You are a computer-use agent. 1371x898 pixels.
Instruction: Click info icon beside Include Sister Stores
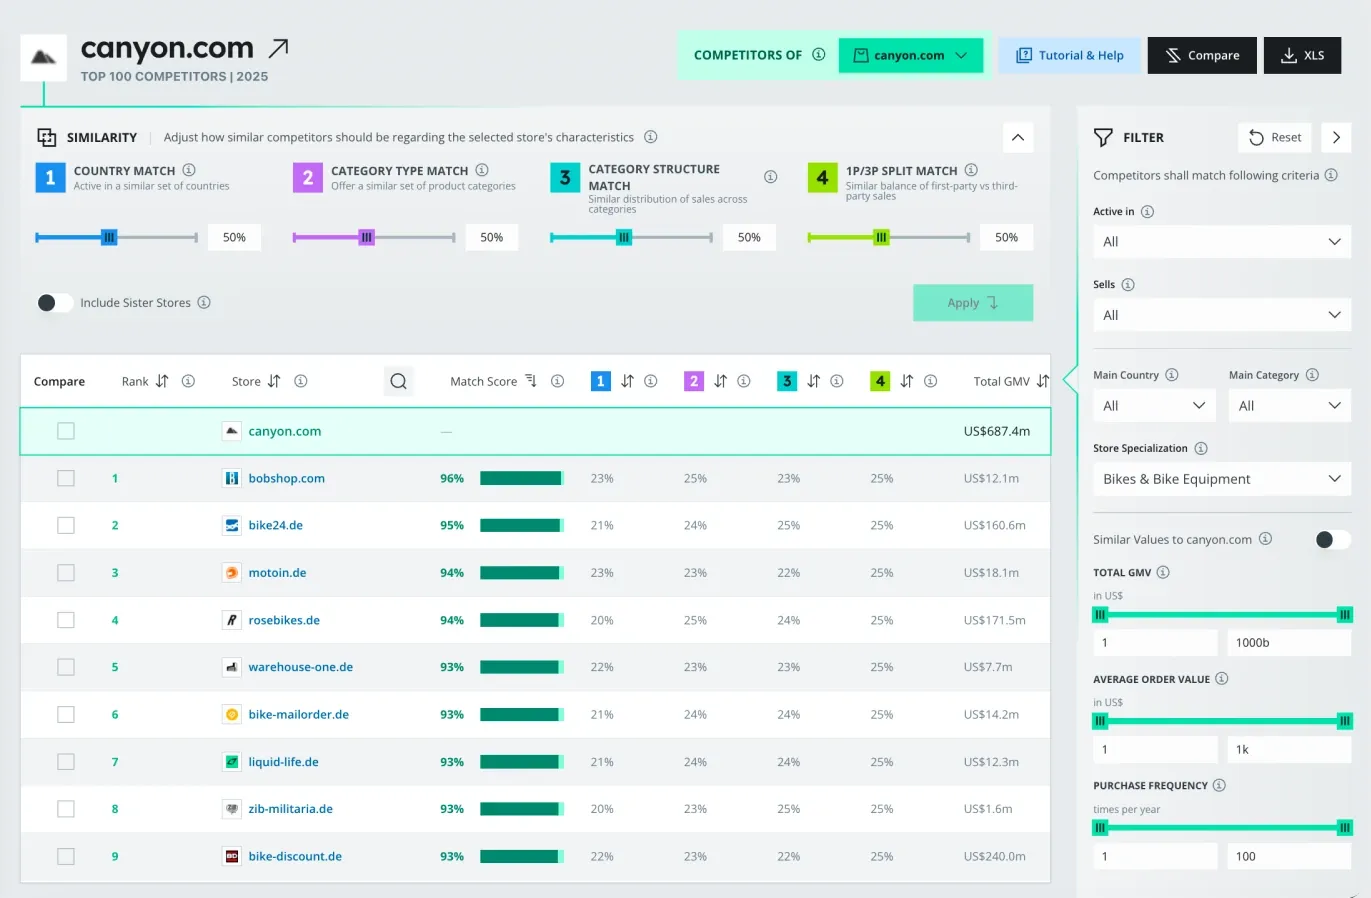click(x=204, y=302)
